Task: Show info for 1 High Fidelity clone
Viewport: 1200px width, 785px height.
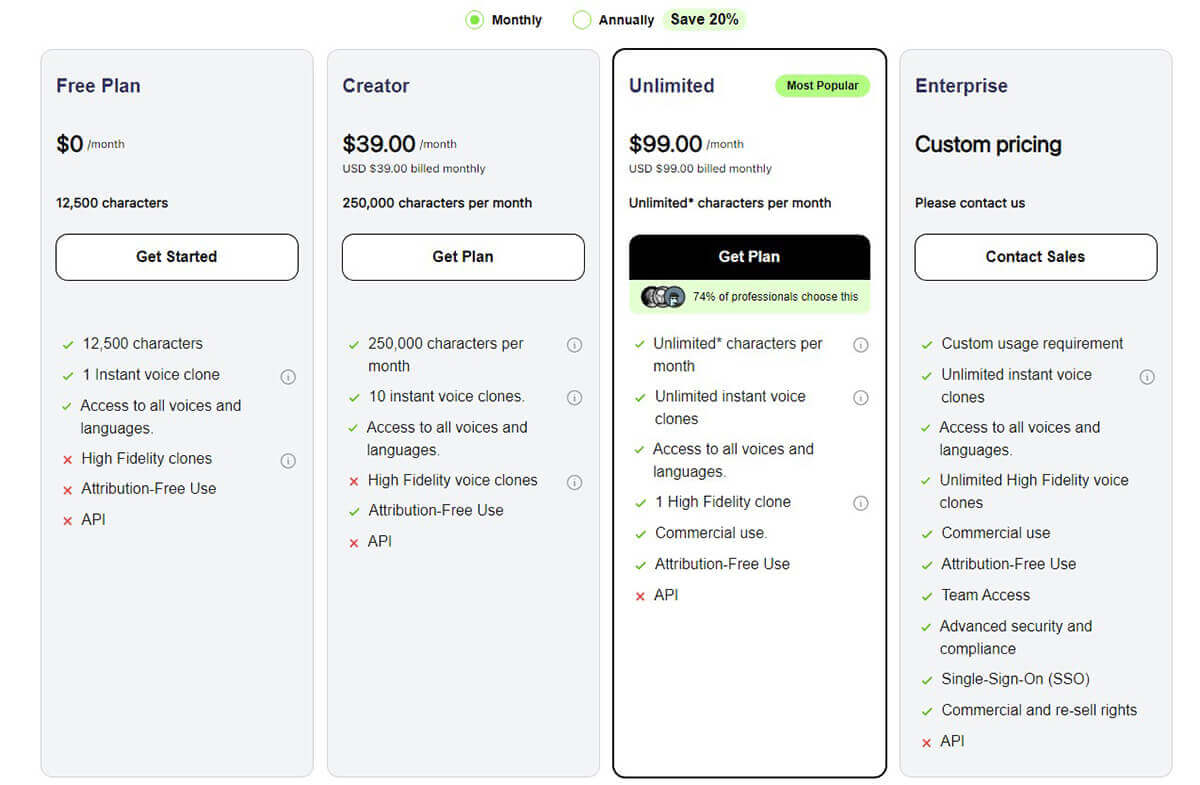Action: coord(860,503)
